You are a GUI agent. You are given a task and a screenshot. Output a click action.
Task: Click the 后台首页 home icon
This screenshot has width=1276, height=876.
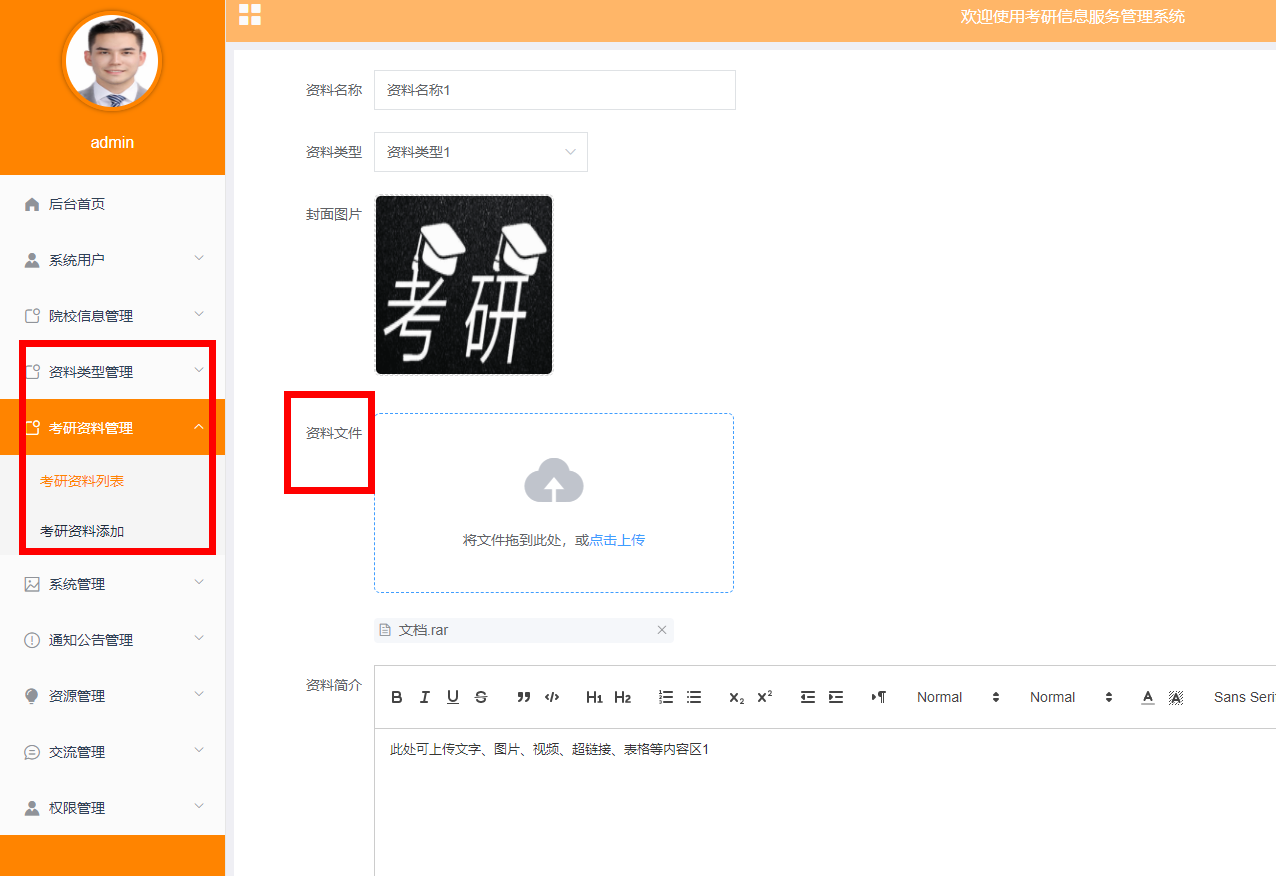32,204
